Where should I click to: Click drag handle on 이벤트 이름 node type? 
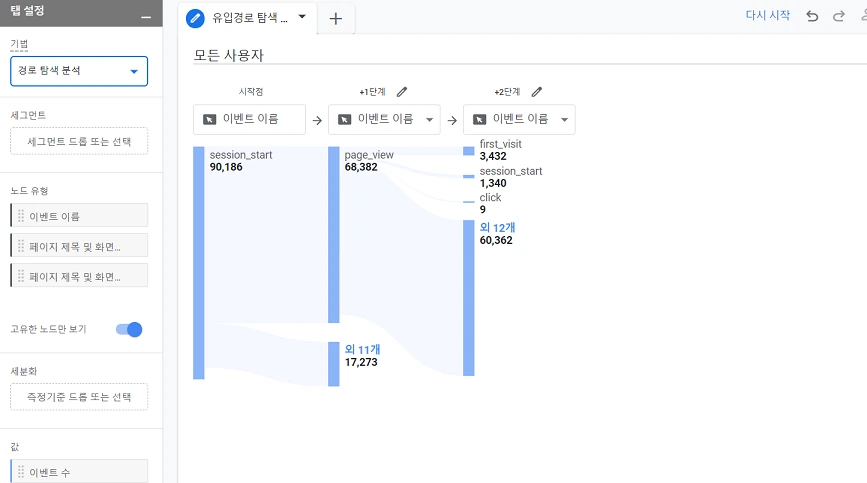pos(21,216)
